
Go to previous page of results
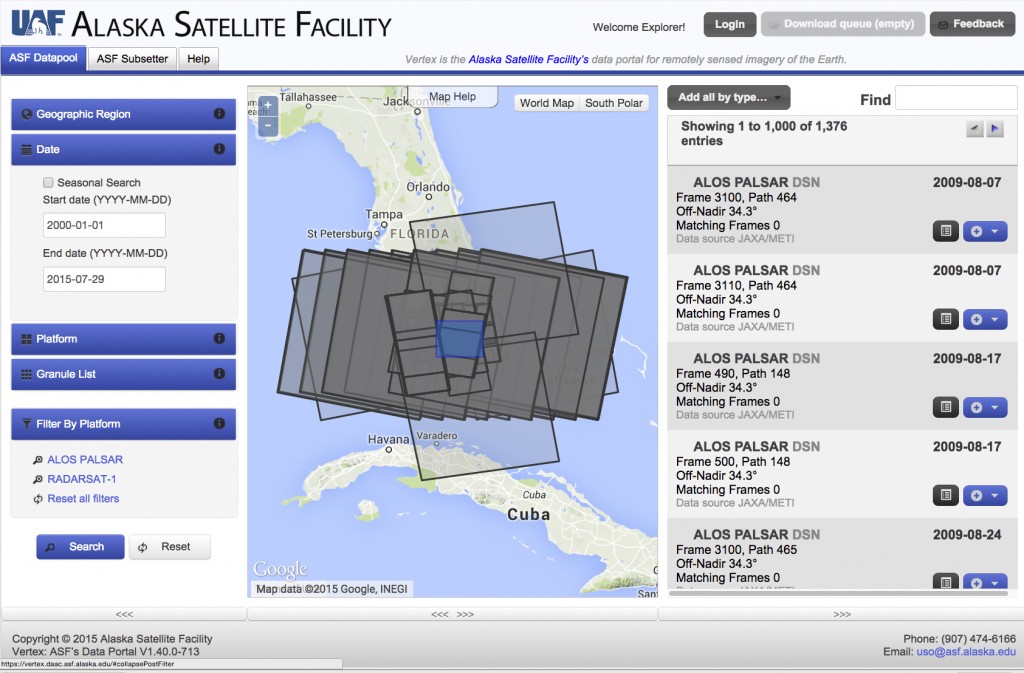pyautogui.click(x=975, y=129)
